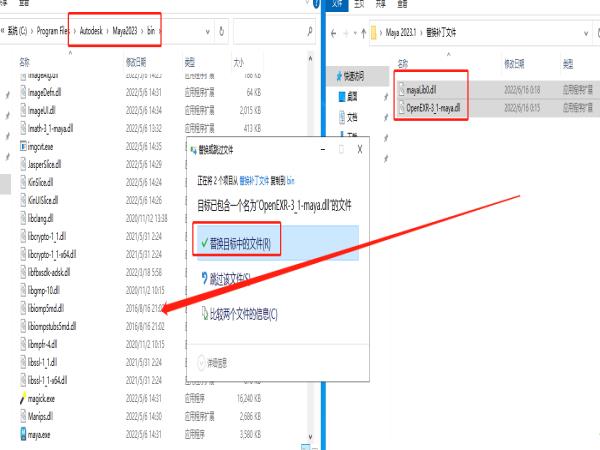Sort right file list by date modified column
600x450 pixels.
tap(514, 64)
